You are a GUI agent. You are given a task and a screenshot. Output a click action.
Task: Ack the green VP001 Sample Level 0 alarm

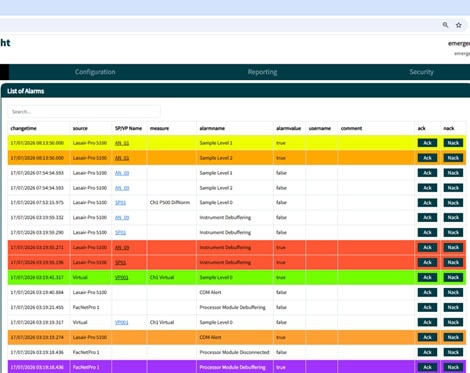coord(427,277)
